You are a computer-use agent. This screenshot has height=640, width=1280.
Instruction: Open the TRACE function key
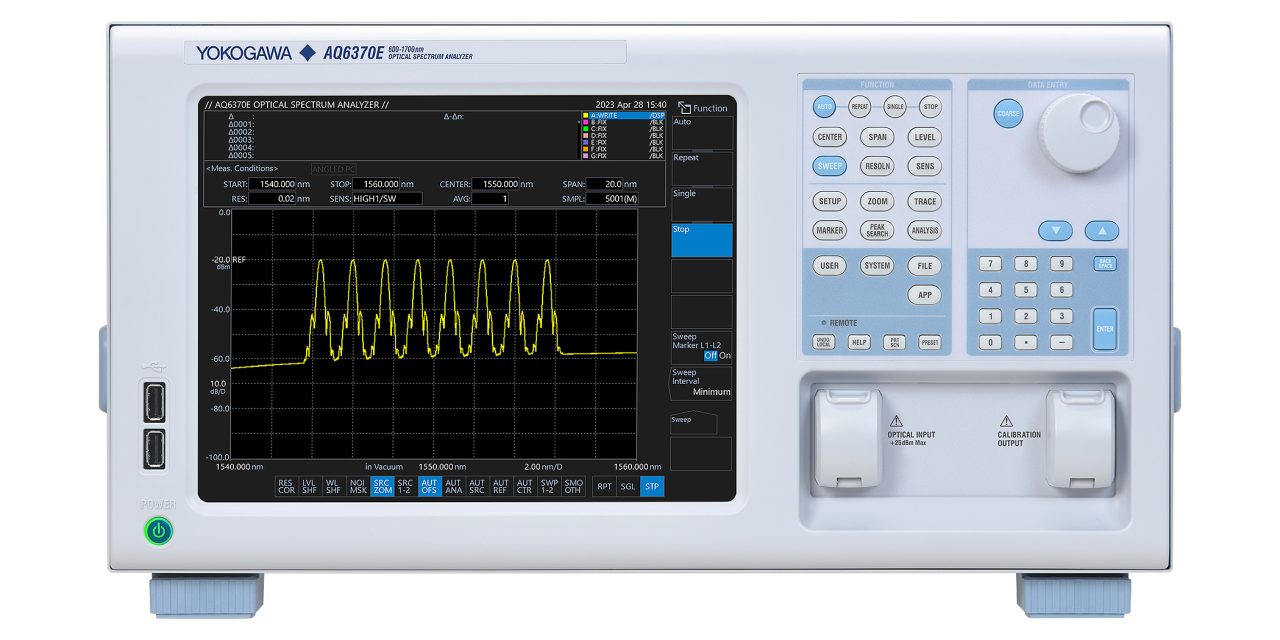click(925, 201)
